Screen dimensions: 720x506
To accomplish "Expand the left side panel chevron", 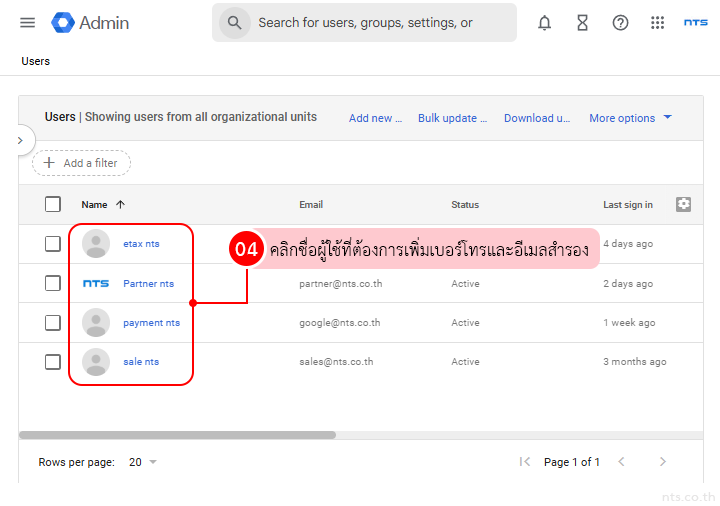I will (x=20, y=141).
